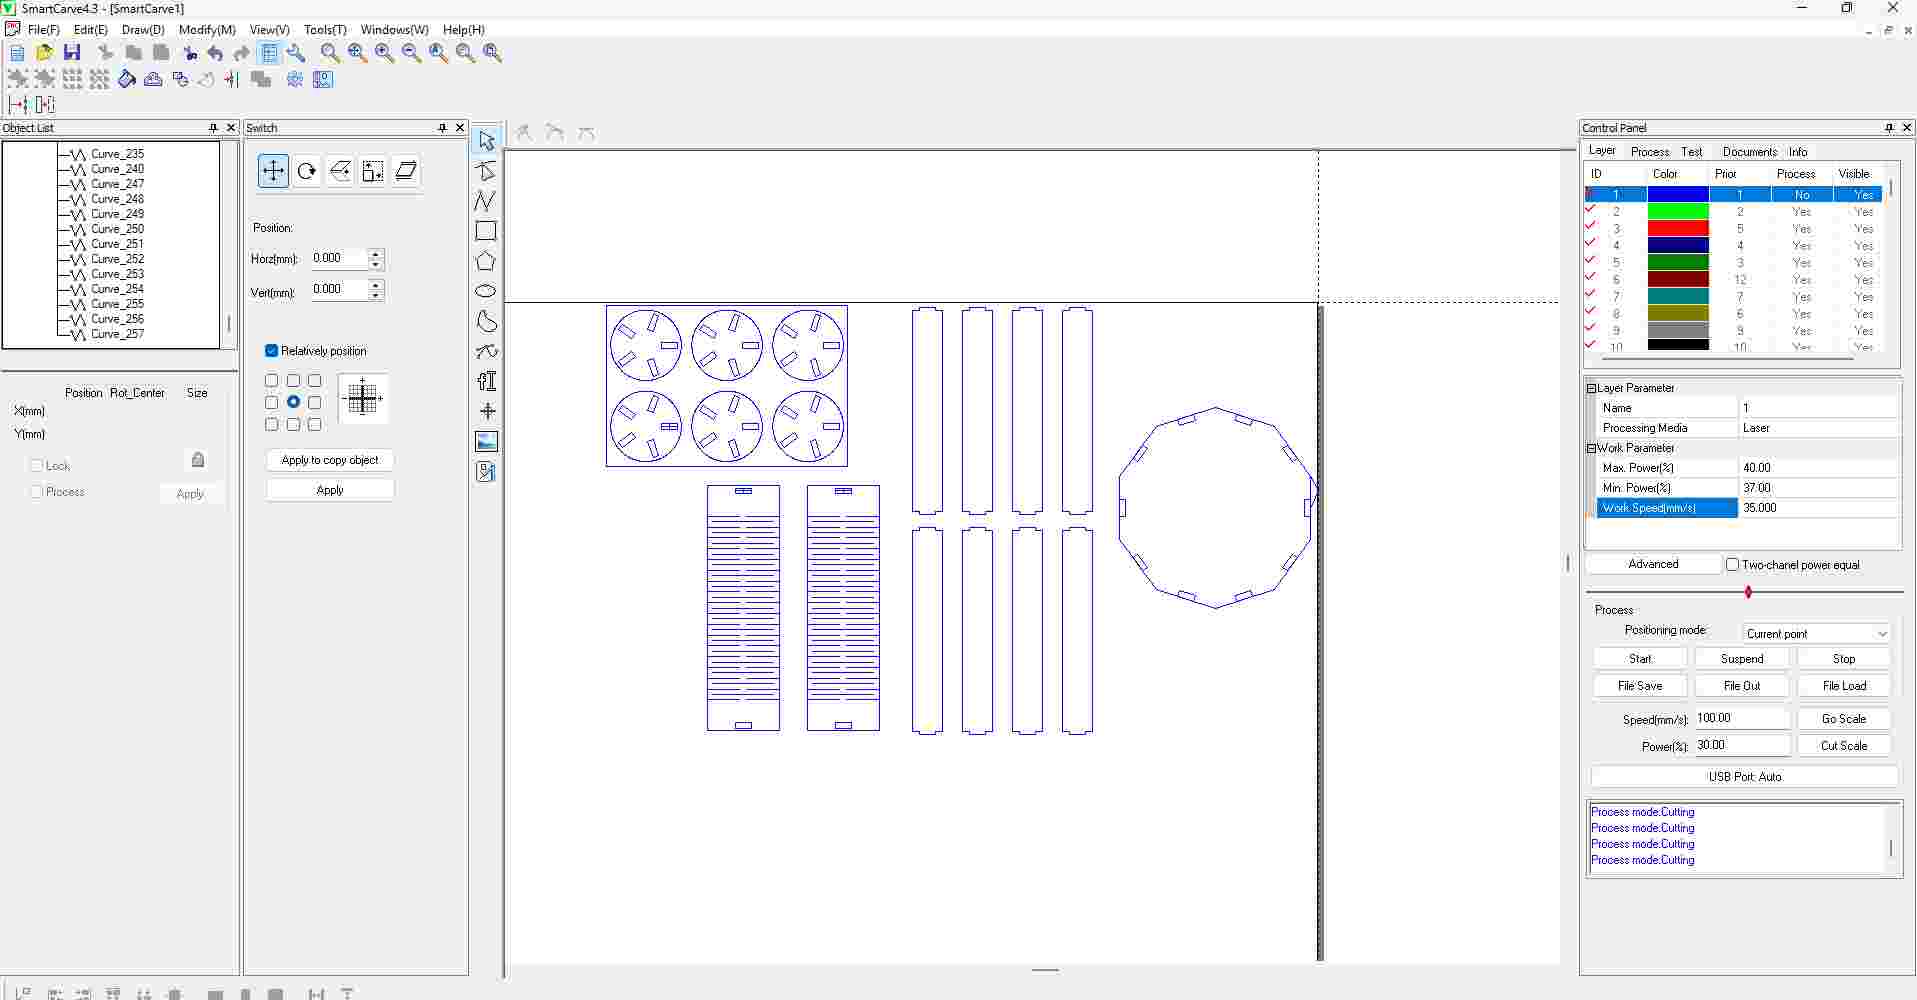Click the first plain magnifier zoom icon
1917x1000 pixels.
[x=330, y=53]
